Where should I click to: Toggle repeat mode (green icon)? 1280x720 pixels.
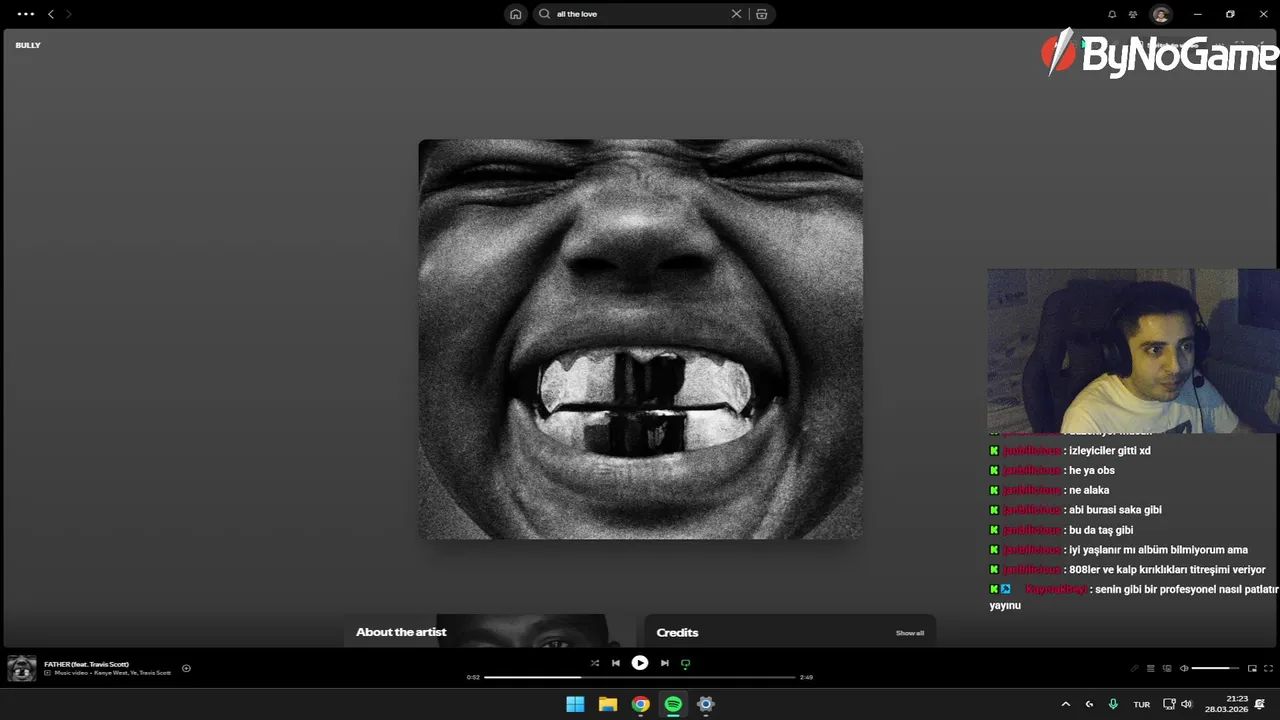click(x=685, y=663)
